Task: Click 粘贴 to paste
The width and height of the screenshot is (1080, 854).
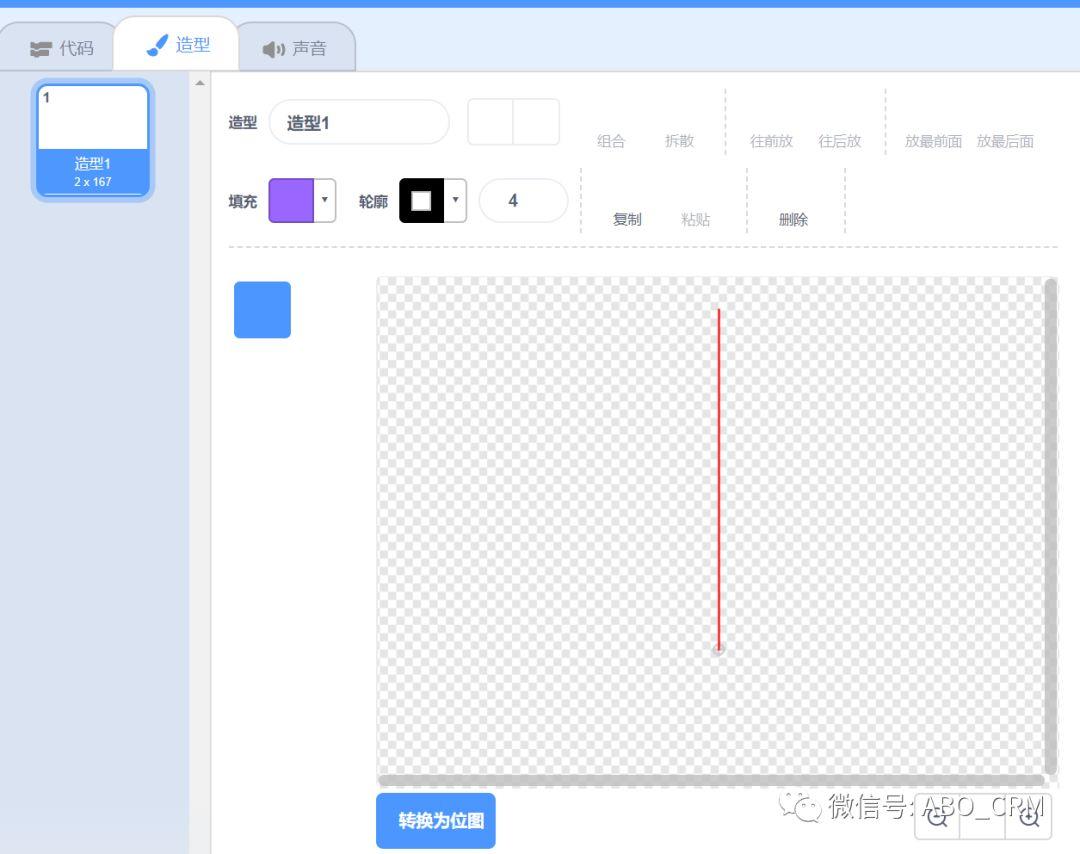Action: tap(695, 219)
